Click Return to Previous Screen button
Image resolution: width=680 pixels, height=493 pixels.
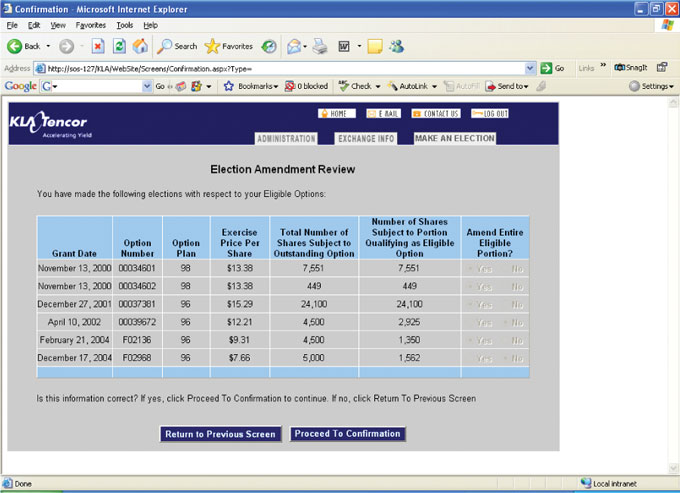(220, 434)
